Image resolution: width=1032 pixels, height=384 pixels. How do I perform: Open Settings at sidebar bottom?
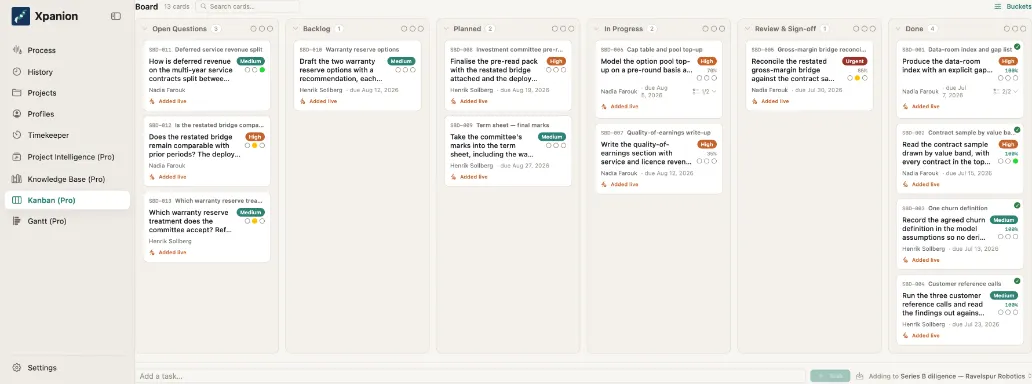tap(66, 368)
